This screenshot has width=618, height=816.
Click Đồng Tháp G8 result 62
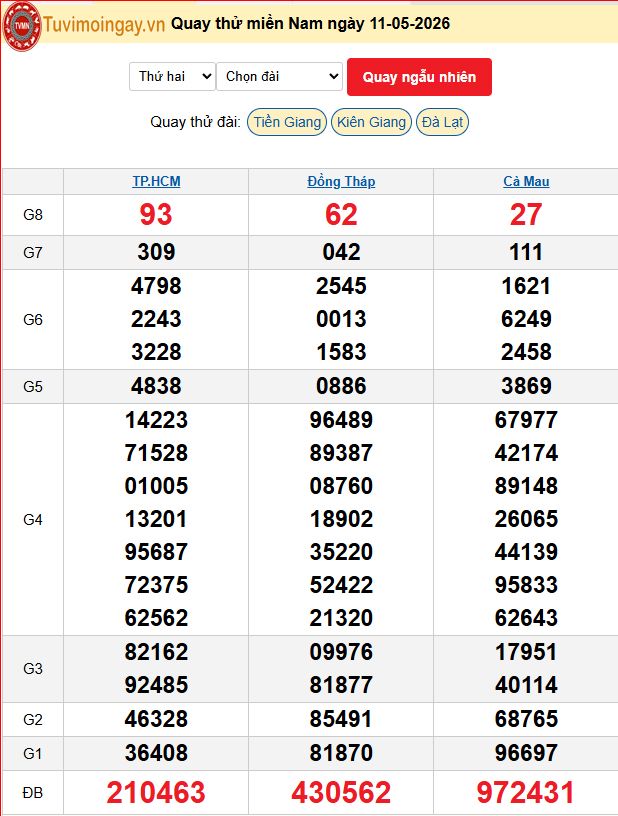coord(341,214)
